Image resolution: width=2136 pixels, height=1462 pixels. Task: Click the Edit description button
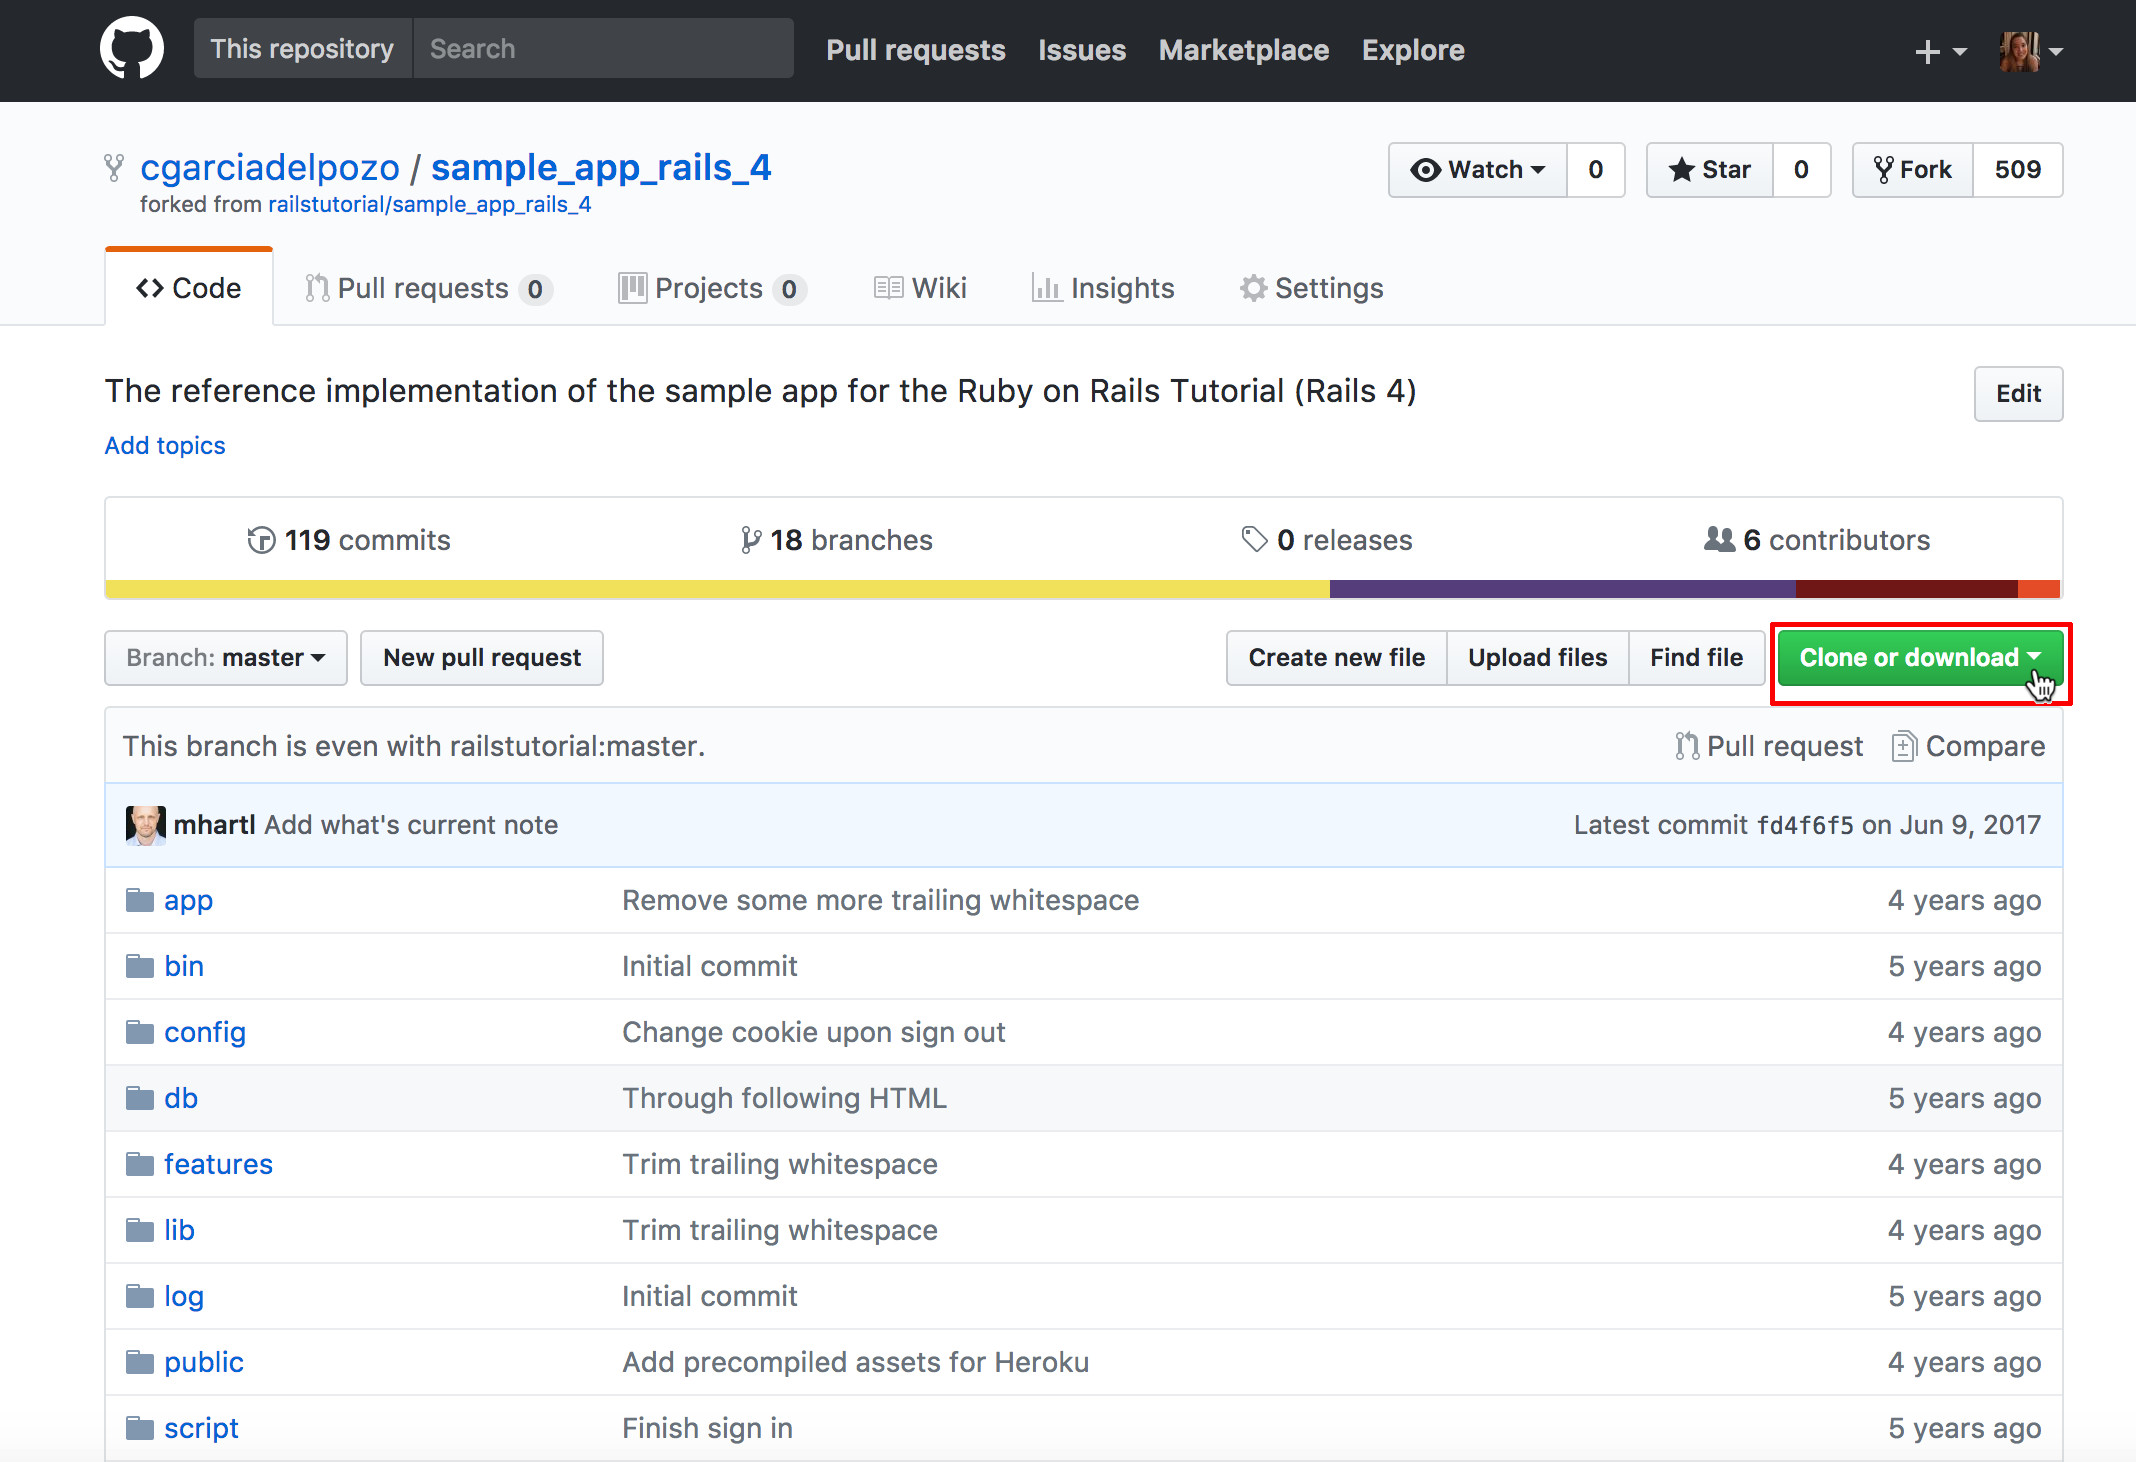[x=2018, y=394]
